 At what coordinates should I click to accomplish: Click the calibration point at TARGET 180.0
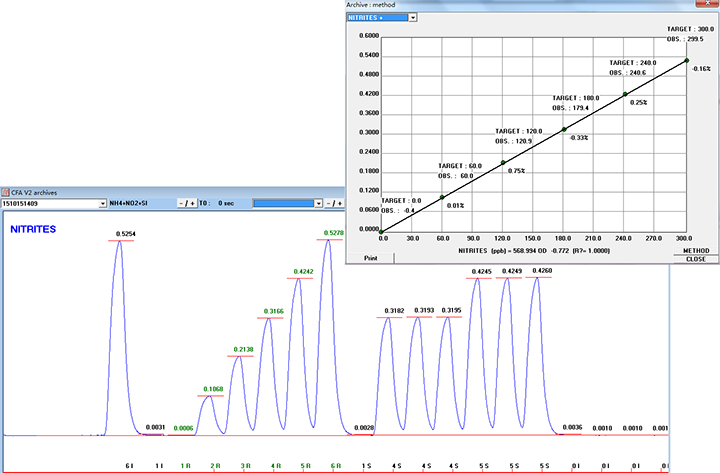pos(564,129)
